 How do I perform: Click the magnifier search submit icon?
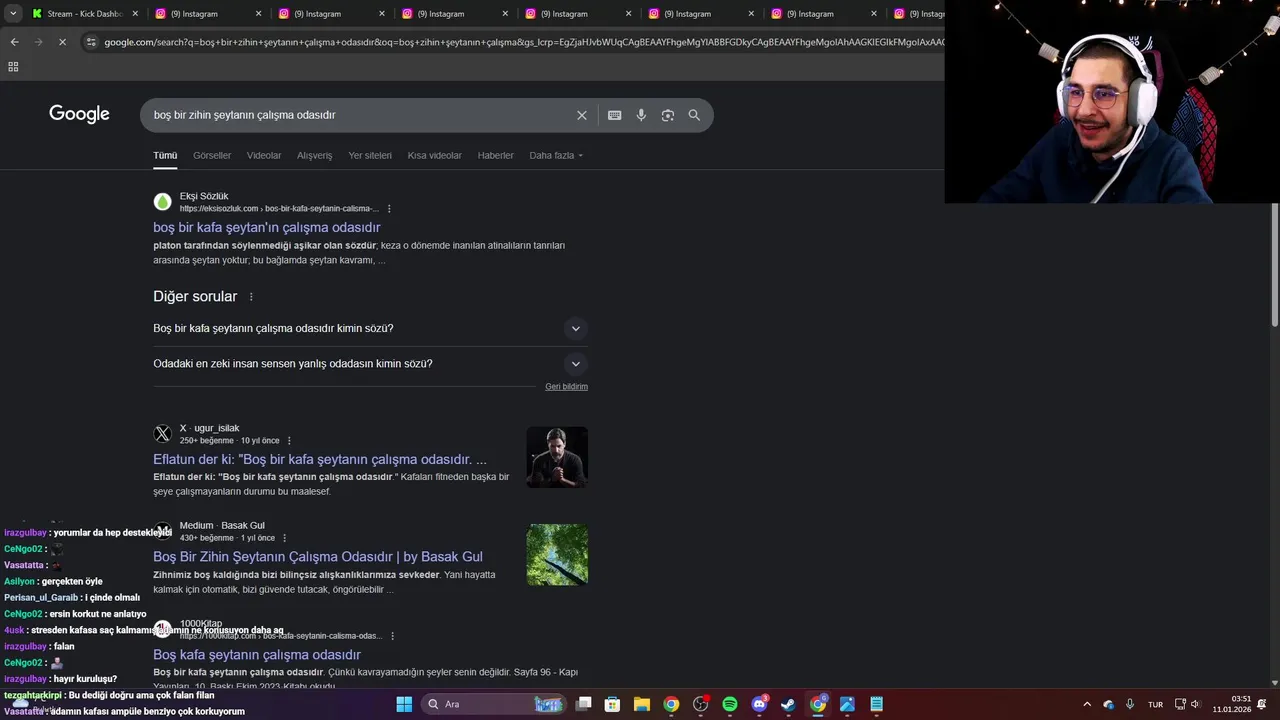[694, 115]
